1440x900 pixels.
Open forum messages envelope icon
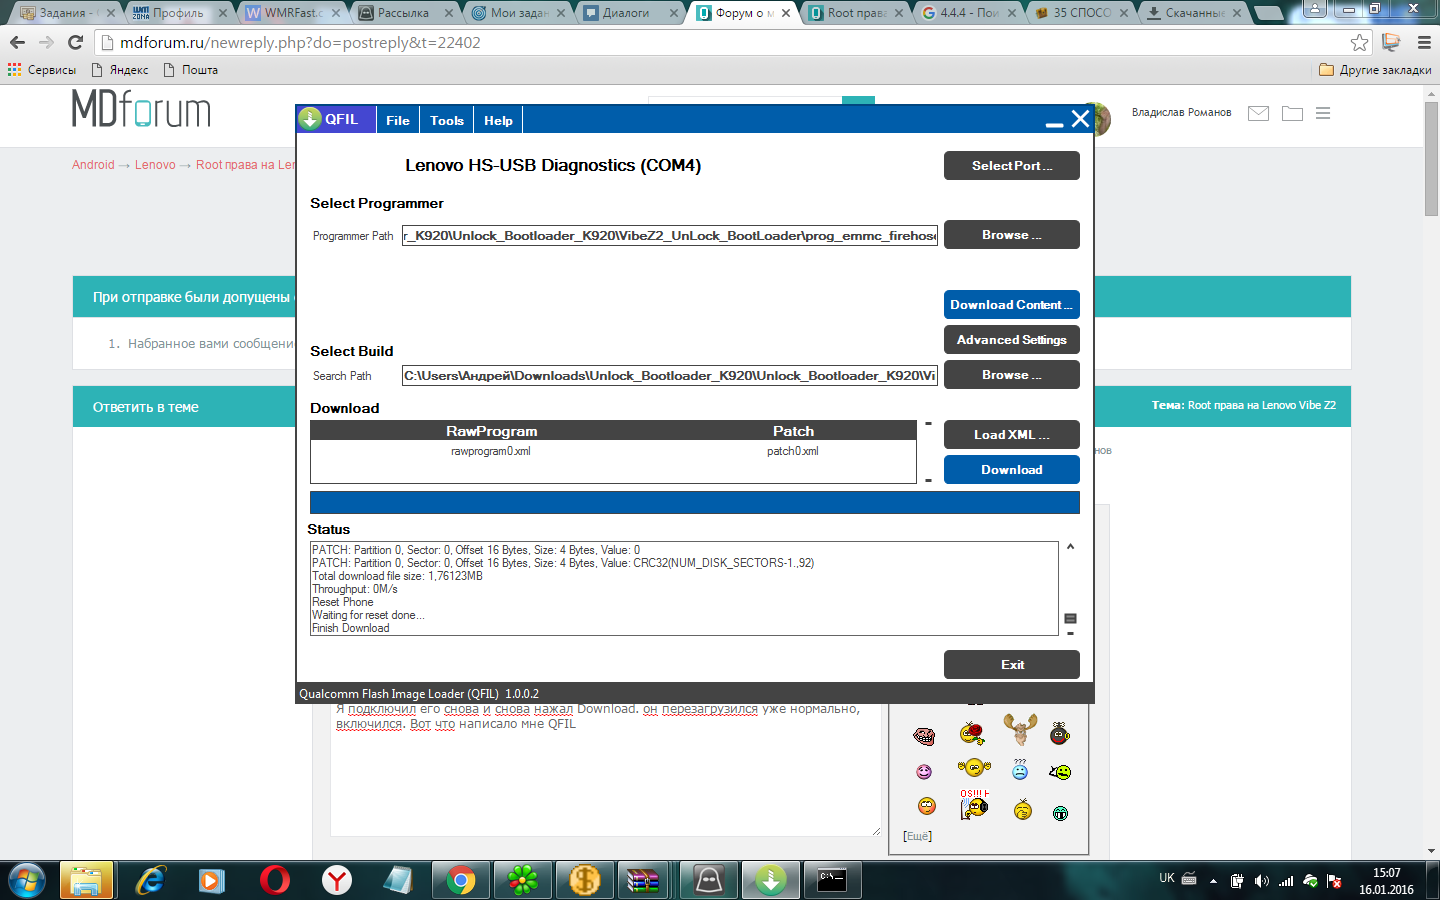(x=1259, y=114)
